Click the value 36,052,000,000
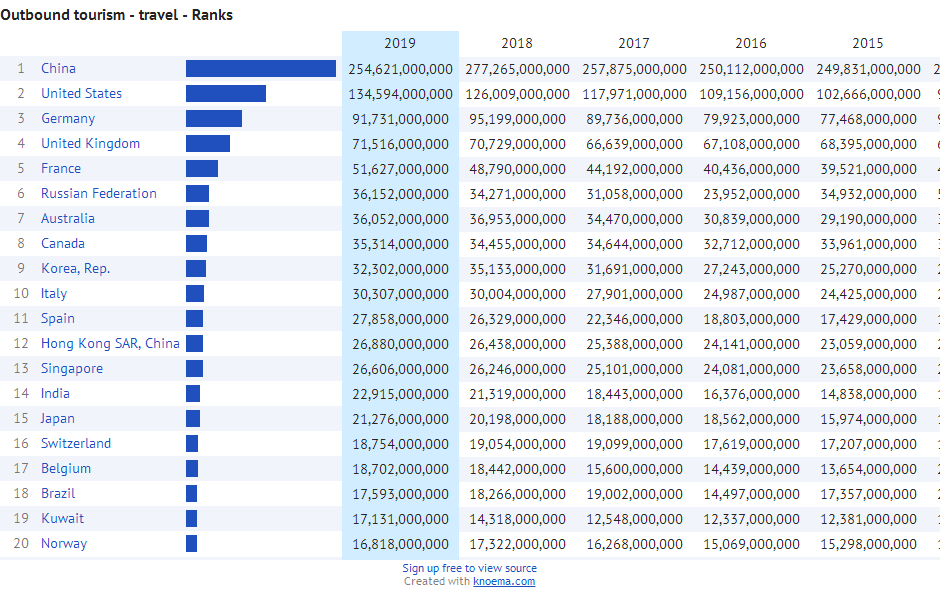Viewport: 940px width, 600px height. 400,219
